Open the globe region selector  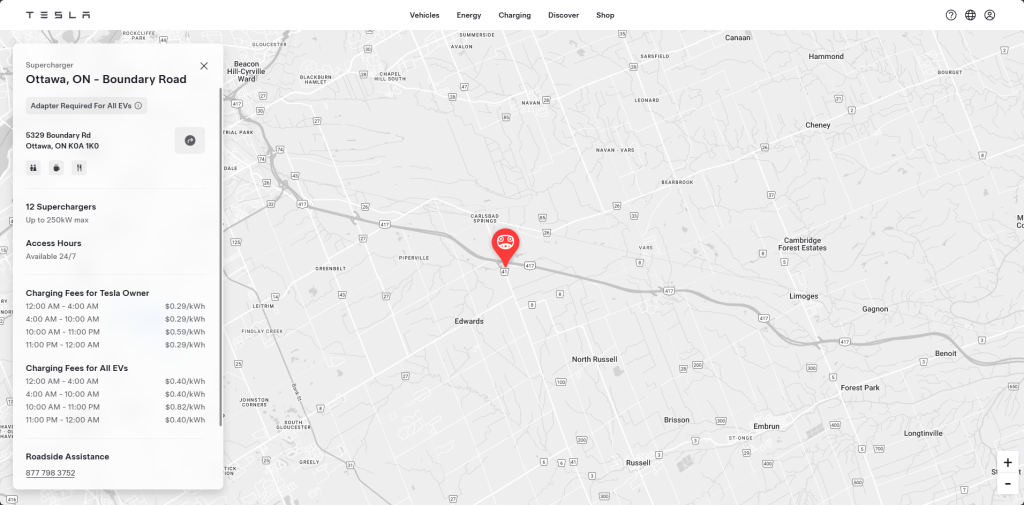tap(970, 15)
